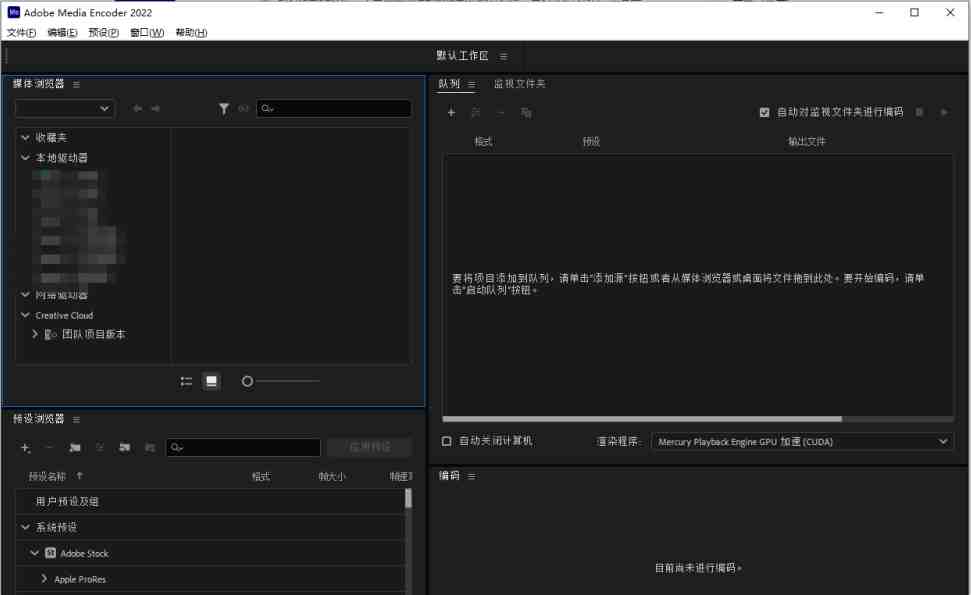Uncheck 自动对监视文件夹进行编码
This screenshot has height=595, width=971.
[763, 112]
